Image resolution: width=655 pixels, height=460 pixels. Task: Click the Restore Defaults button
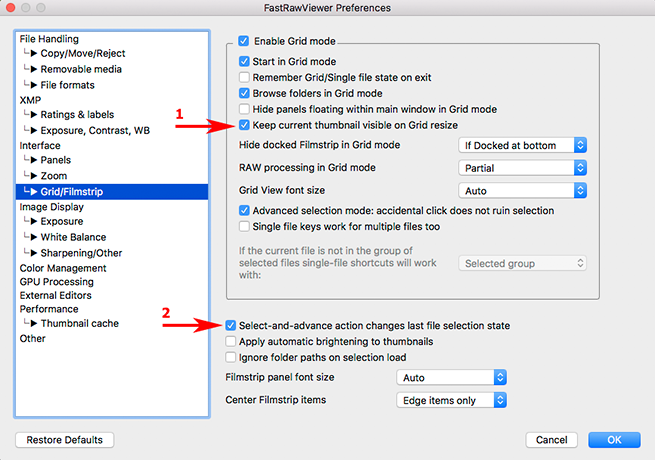click(65, 440)
